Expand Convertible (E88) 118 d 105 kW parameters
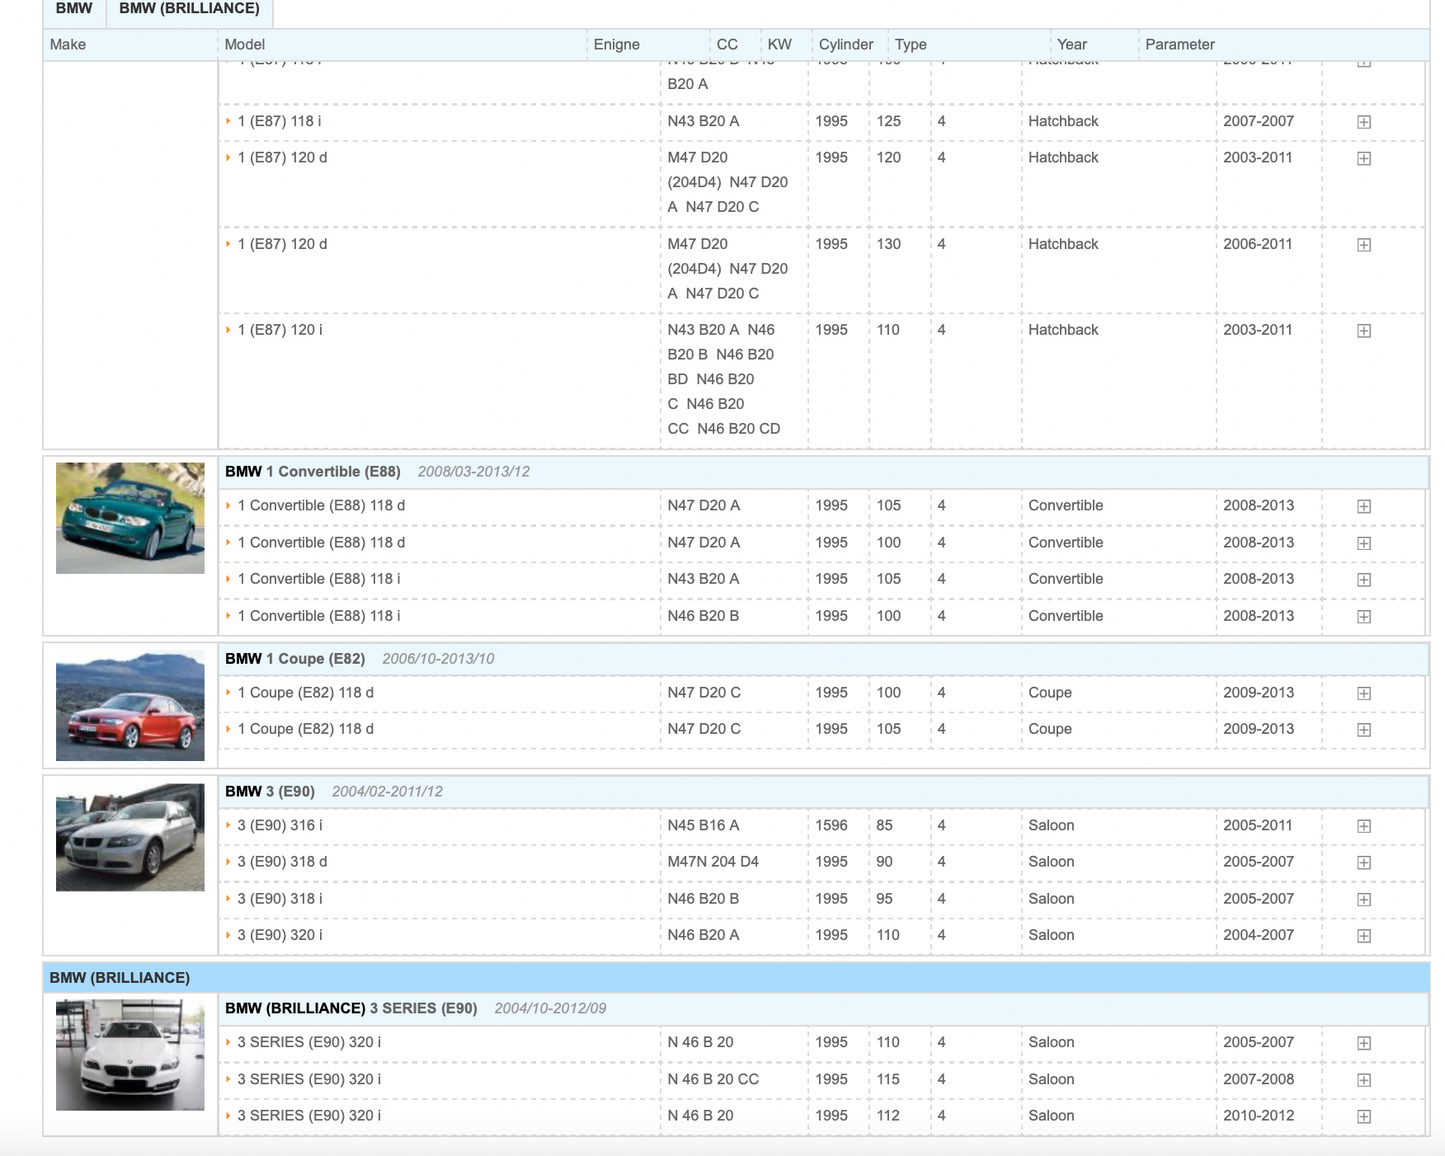The image size is (1445, 1156). [1363, 506]
